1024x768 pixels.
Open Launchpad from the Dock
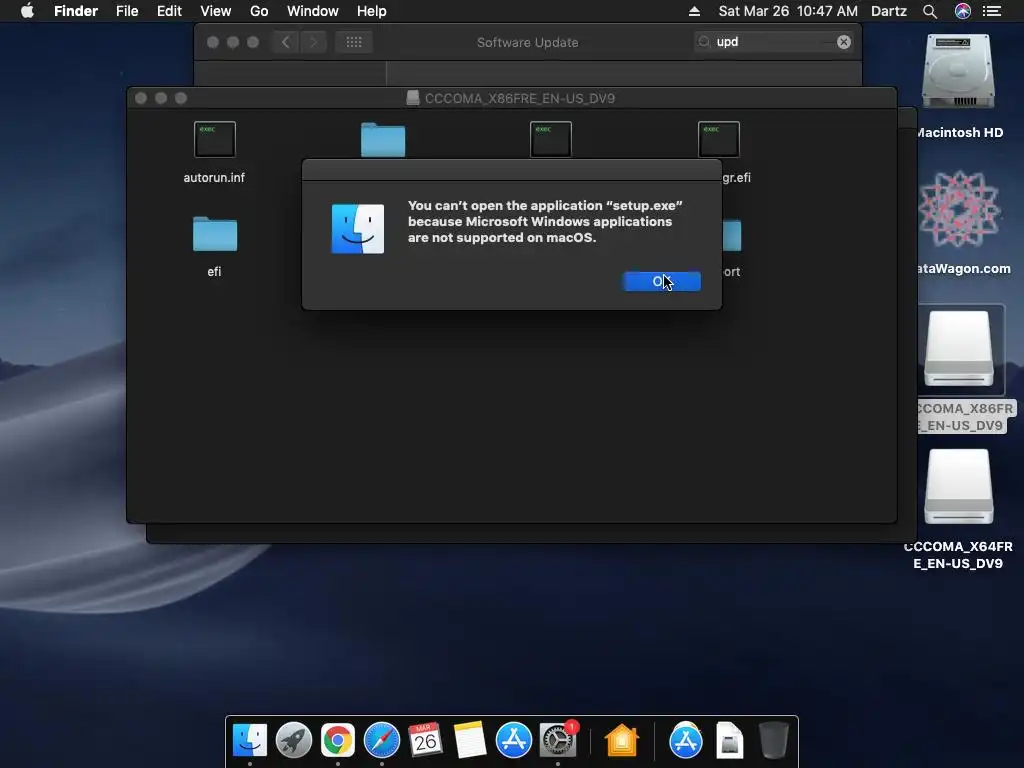(294, 740)
